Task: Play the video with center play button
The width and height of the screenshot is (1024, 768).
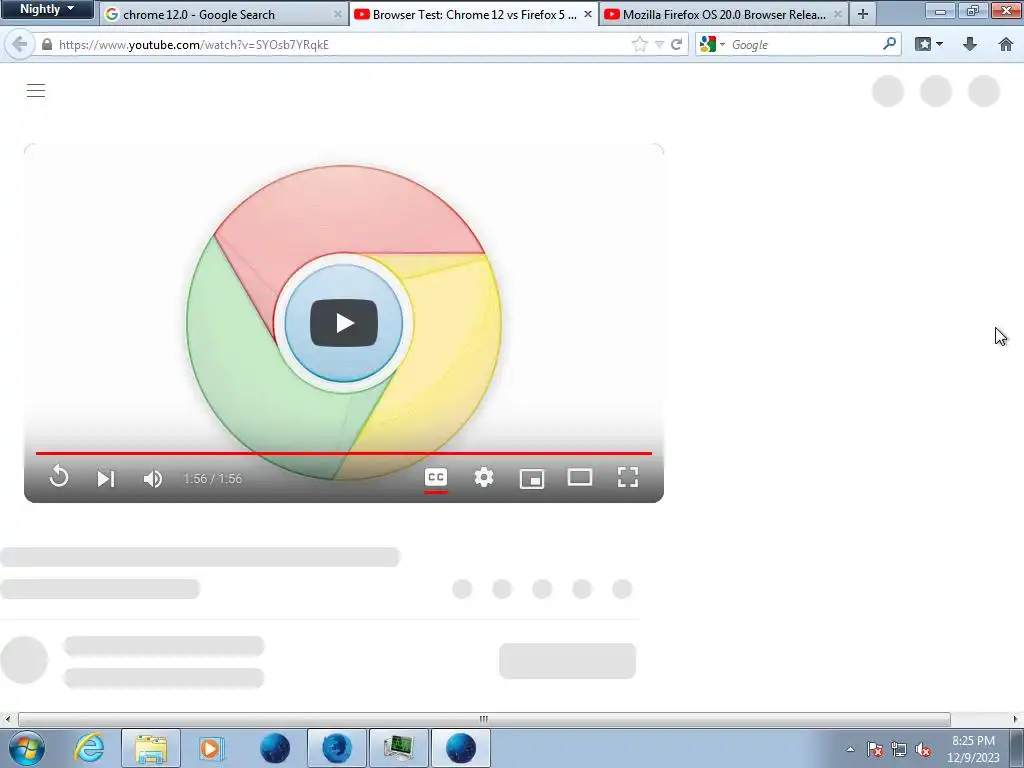Action: 344,323
